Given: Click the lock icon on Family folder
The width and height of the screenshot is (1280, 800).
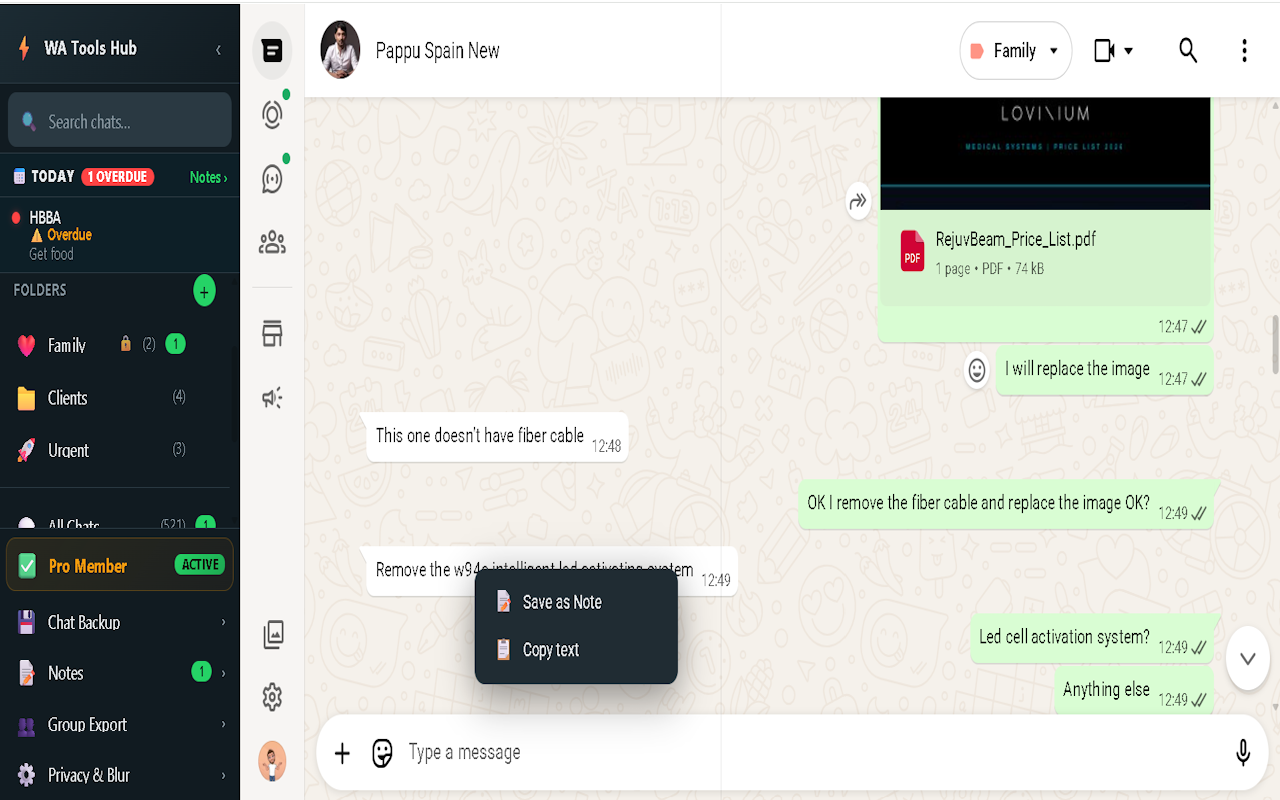Looking at the screenshot, I should (126, 344).
